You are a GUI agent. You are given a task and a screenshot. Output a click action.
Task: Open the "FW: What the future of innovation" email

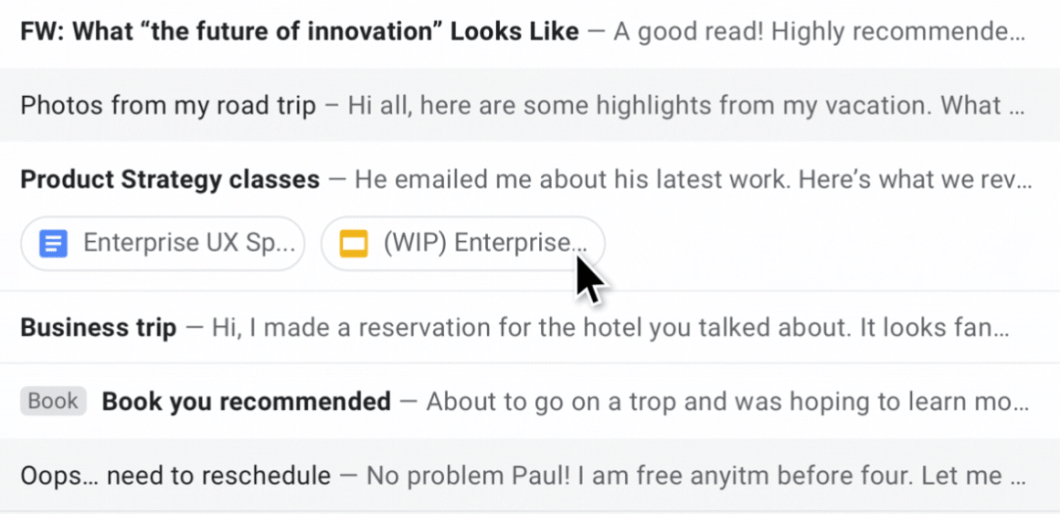click(x=299, y=32)
